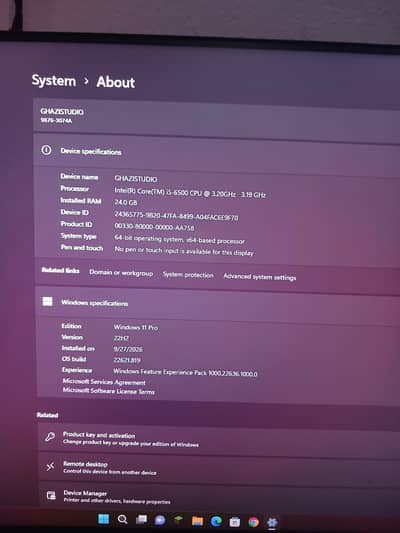Launch Microsoft Edge from the taskbar

216,521
